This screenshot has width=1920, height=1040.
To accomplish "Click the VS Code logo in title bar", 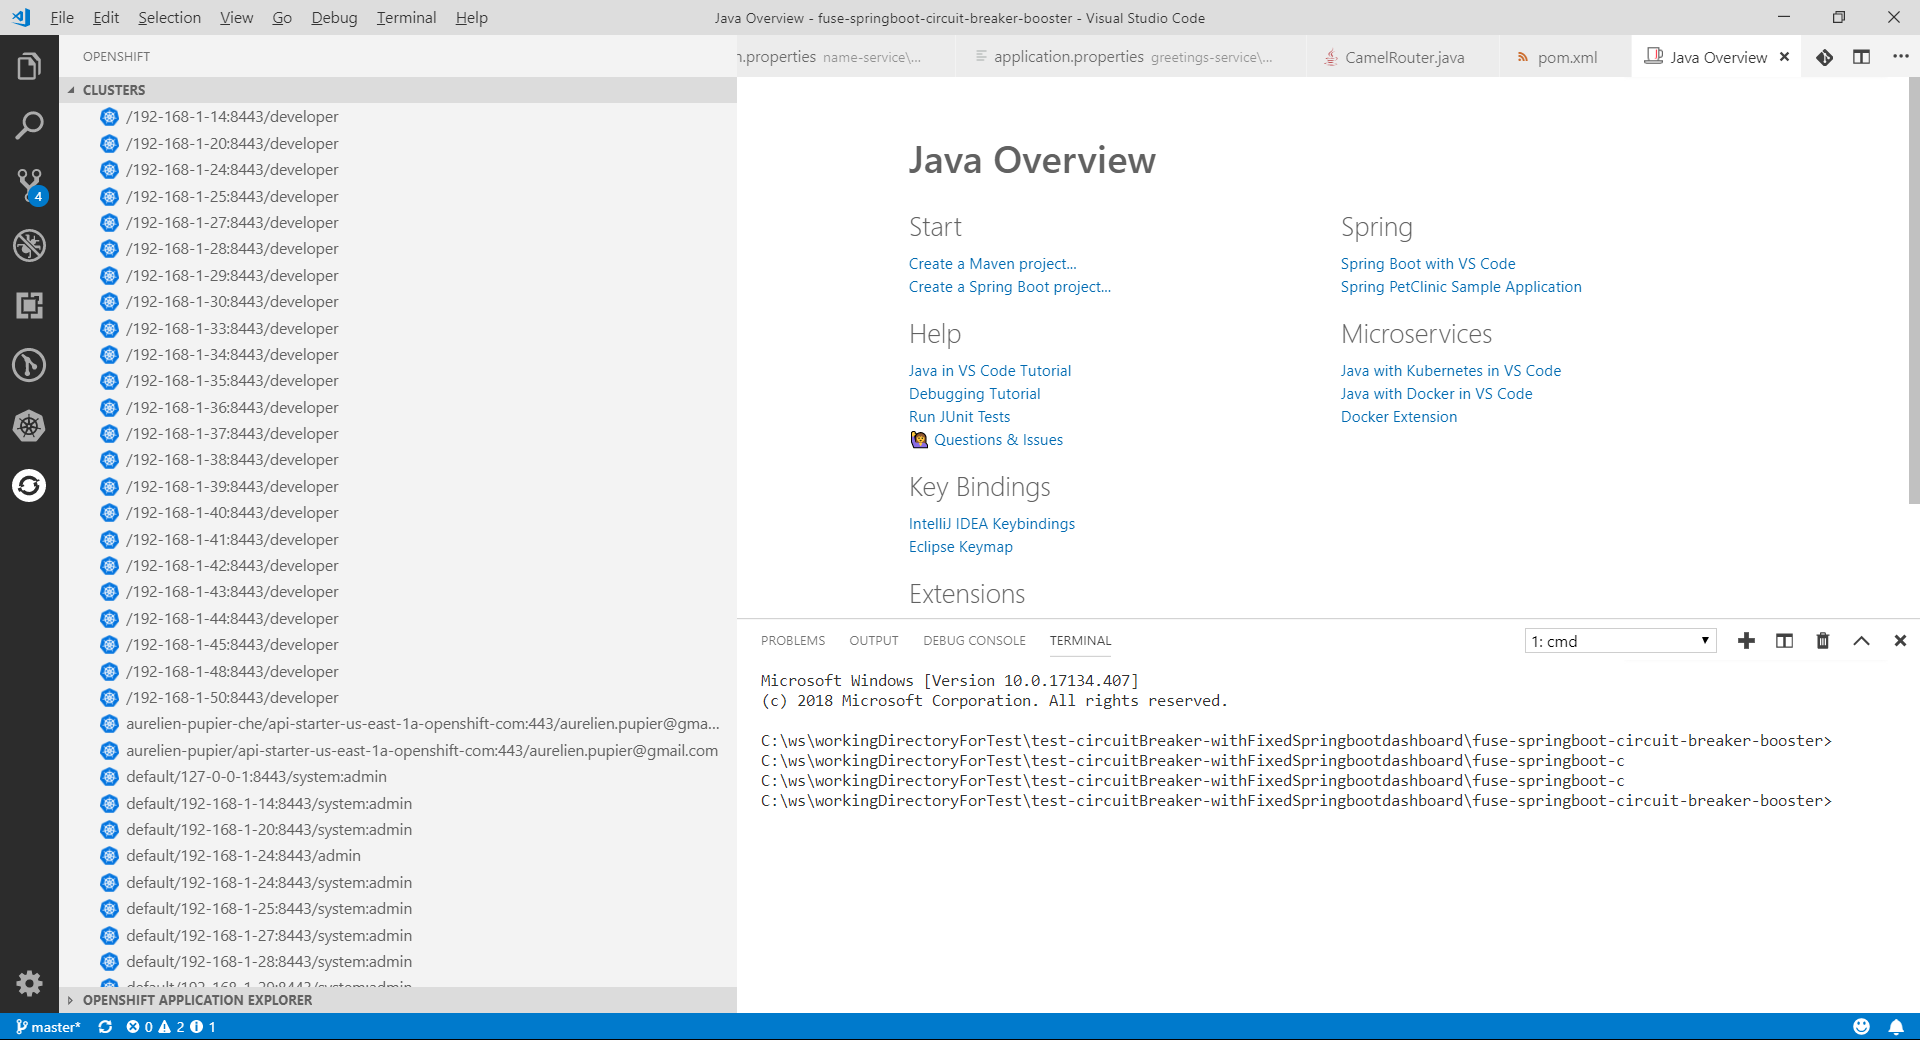I will (x=21, y=17).
